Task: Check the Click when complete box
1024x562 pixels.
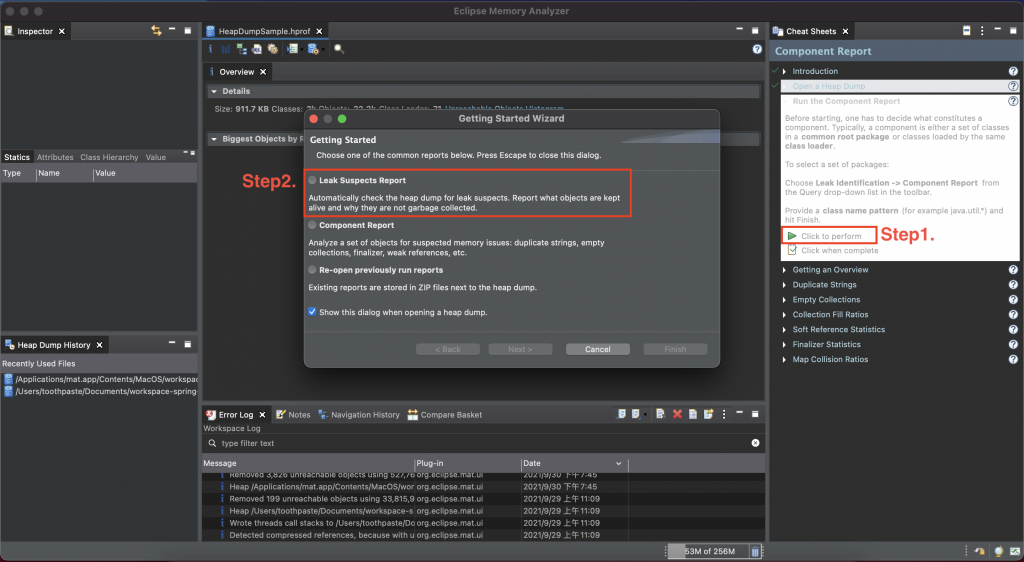Action: (x=792, y=250)
